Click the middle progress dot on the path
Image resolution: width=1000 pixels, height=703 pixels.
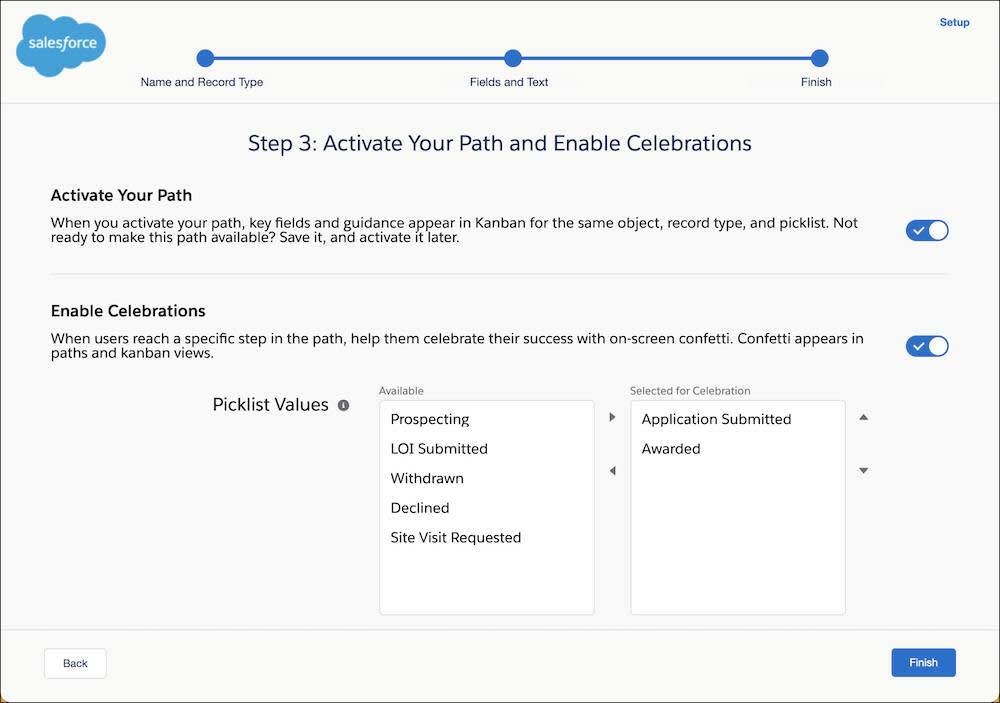click(513, 58)
